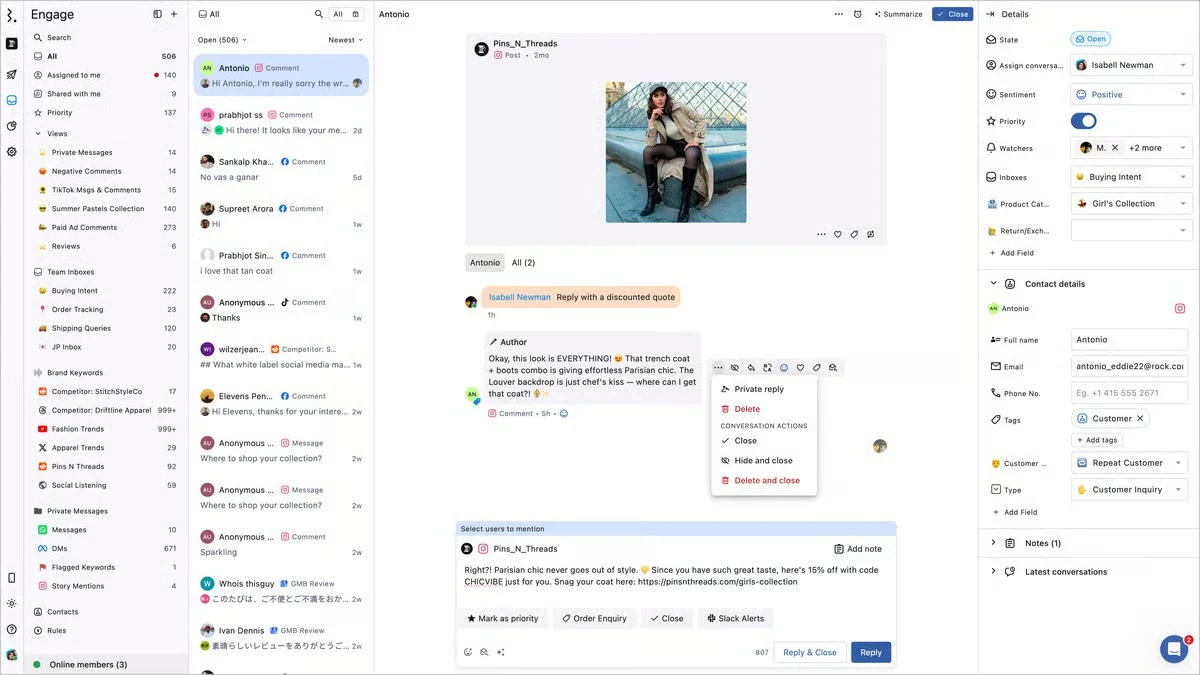The width and height of the screenshot is (1200, 675).
Task: Open the Open (506) status filter dropdown
Action: point(222,40)
